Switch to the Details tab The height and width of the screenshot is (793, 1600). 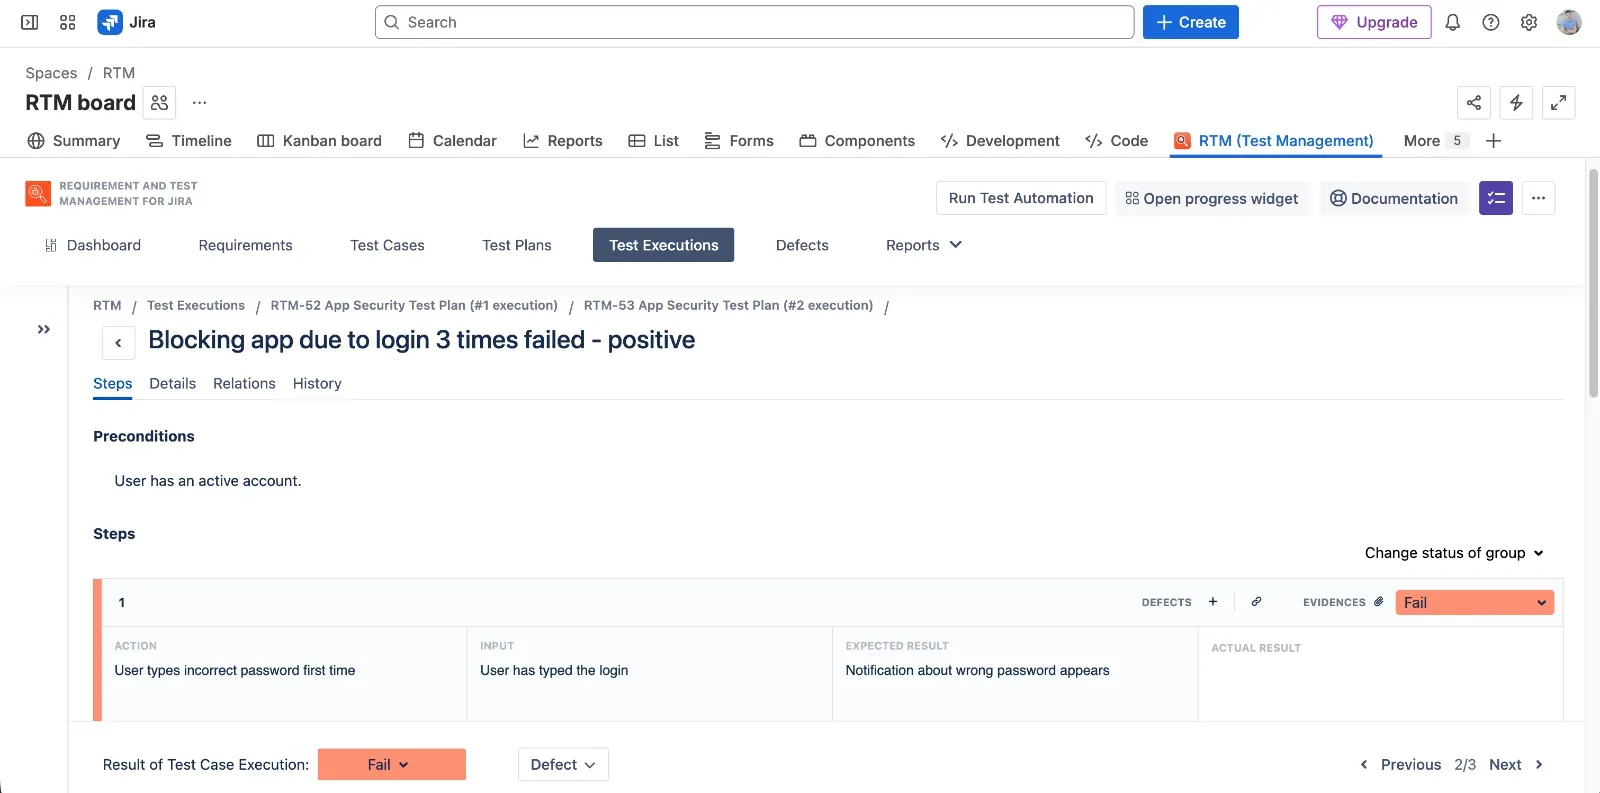(x=172, y=383)
